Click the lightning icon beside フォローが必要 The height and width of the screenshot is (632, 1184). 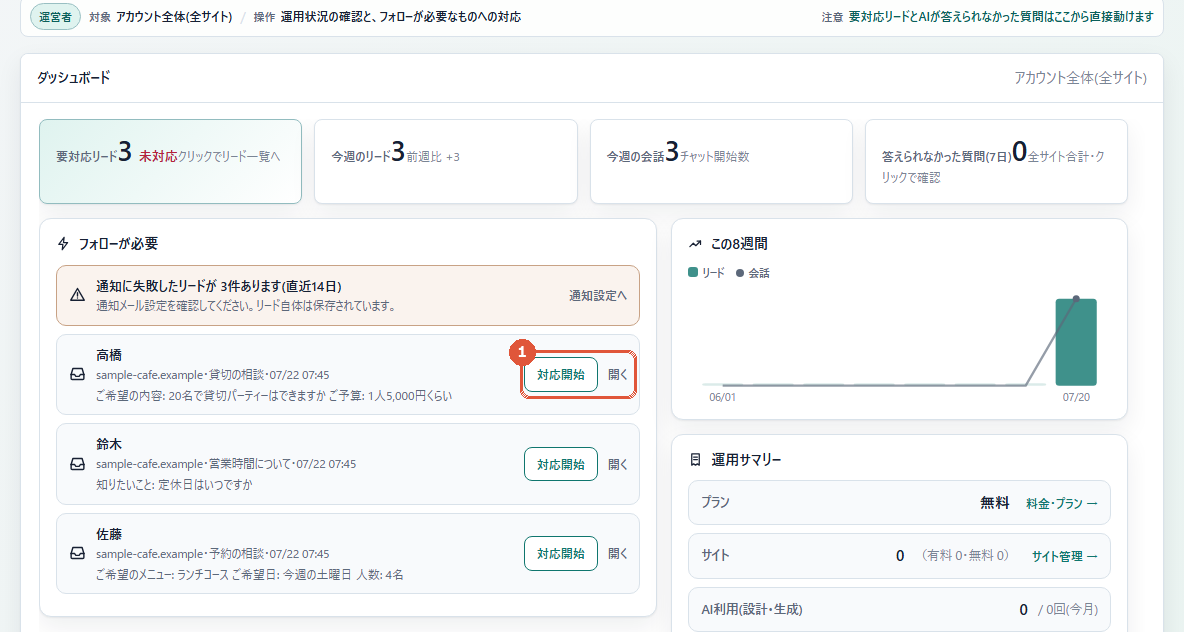[x=63, y=244]
